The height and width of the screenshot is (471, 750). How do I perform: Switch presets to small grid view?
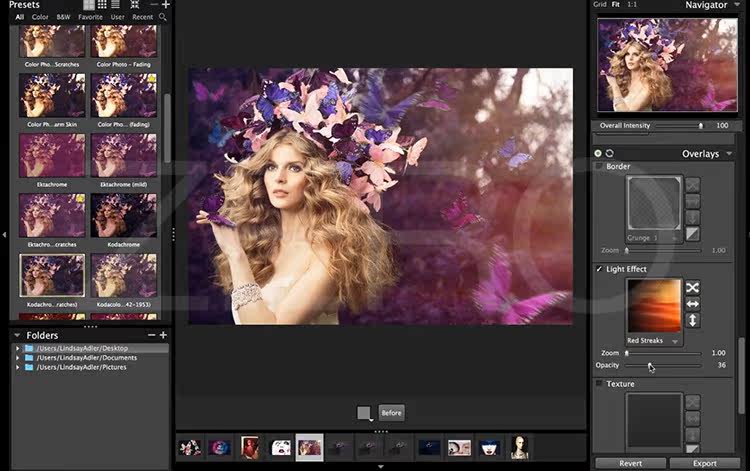pos(103,5)
